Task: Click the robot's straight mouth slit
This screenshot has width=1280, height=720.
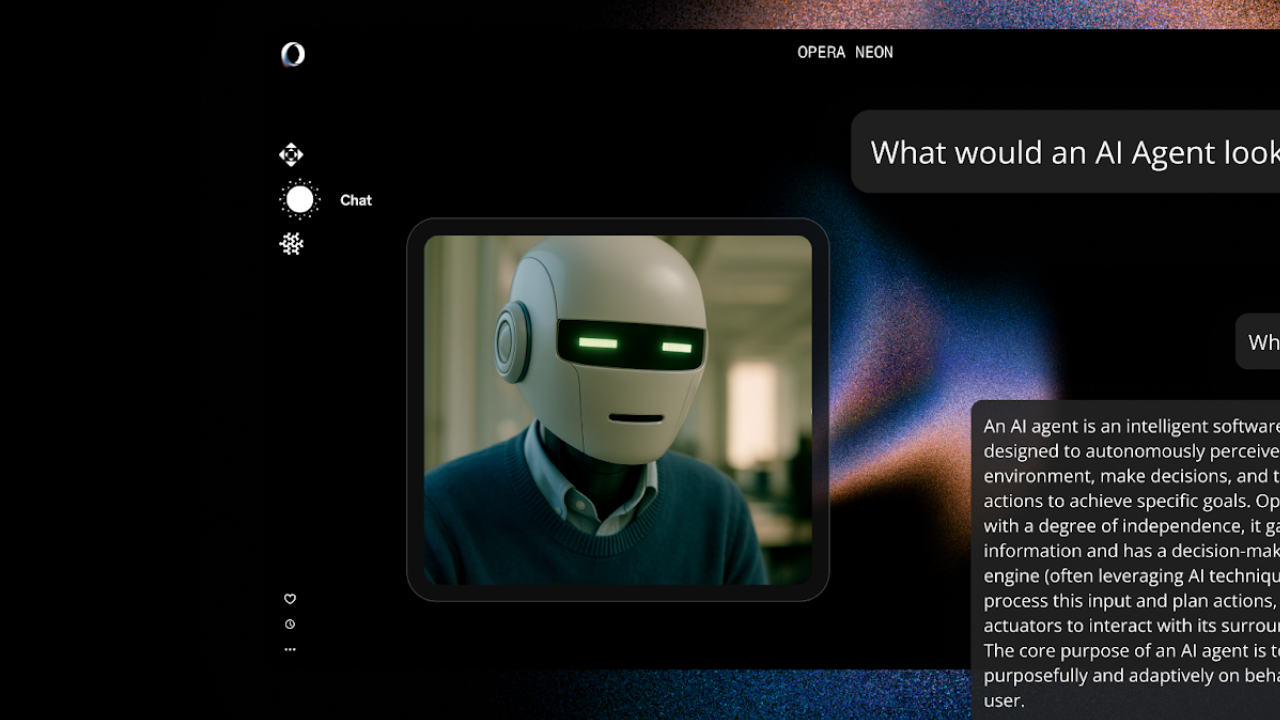Action: (636, 418)
